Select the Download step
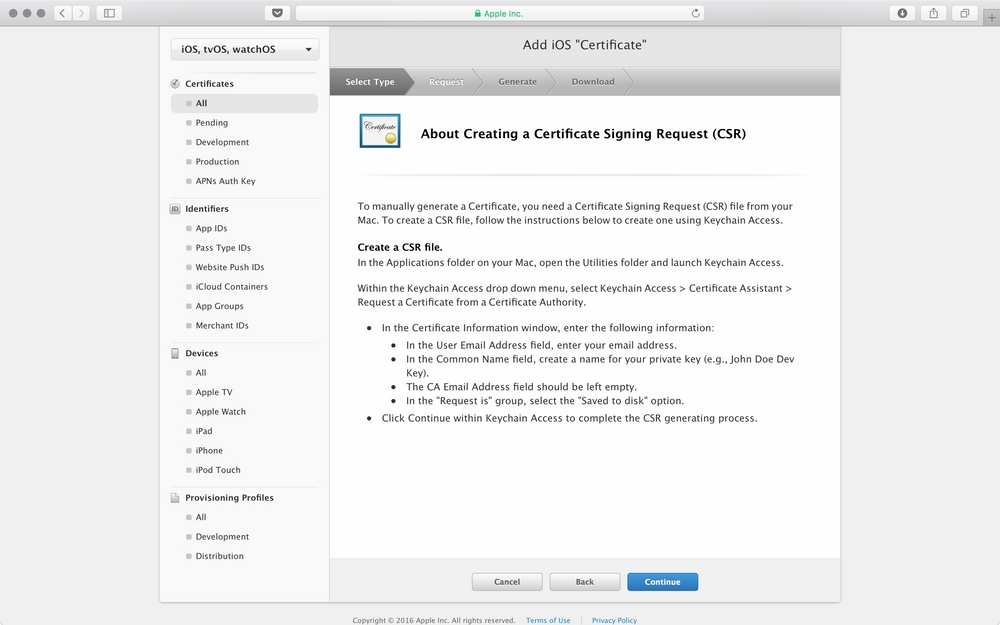1000x625 pixels. coord(593,82)
